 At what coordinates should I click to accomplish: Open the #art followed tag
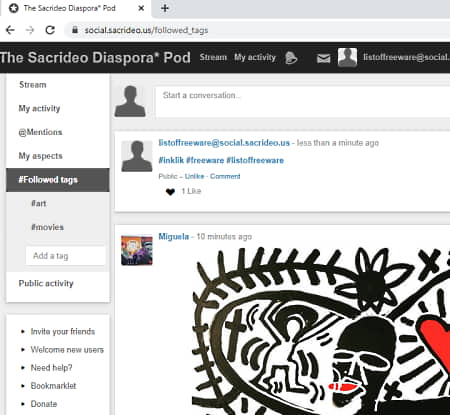(39, 203)
